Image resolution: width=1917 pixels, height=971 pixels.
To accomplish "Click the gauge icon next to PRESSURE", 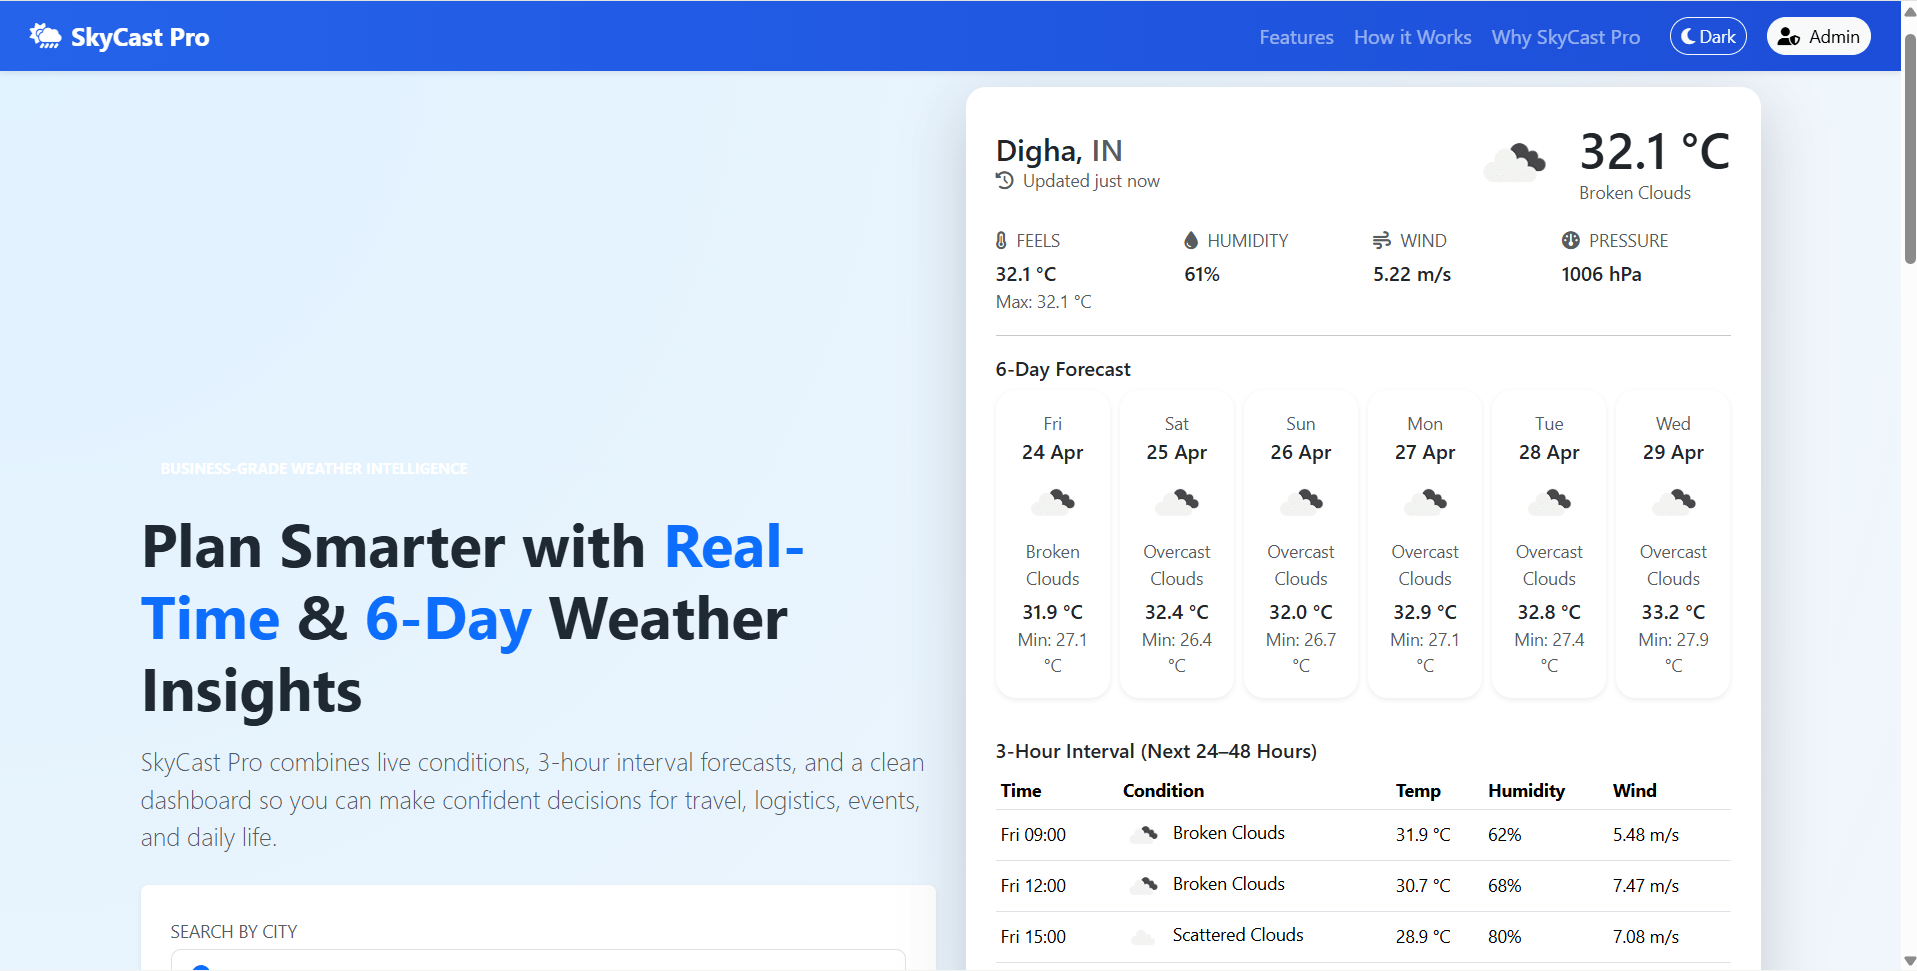I will [1571, 241].
